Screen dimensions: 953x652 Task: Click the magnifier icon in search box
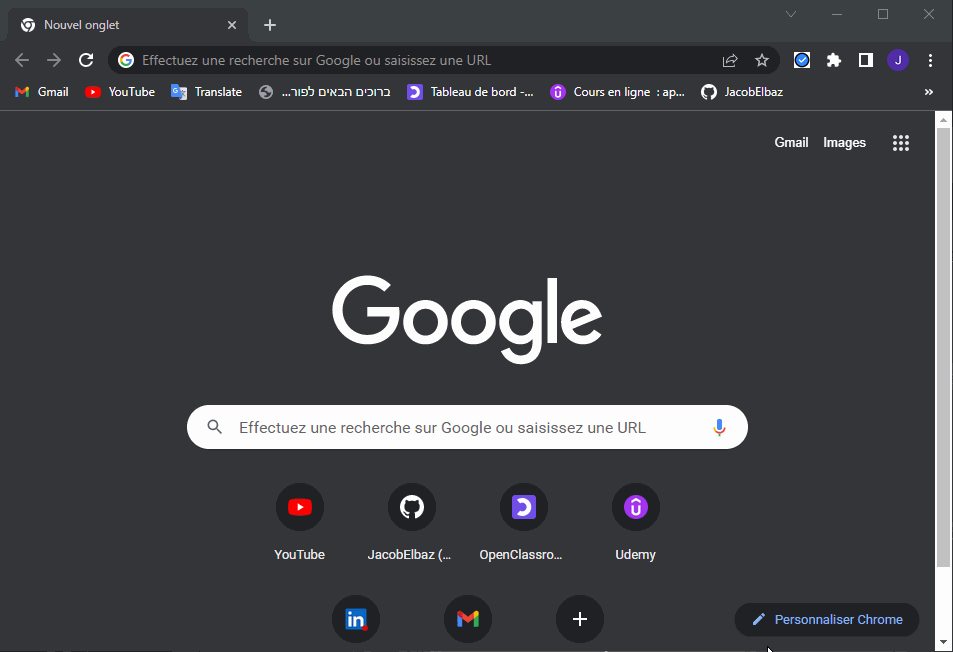point(215,427)
